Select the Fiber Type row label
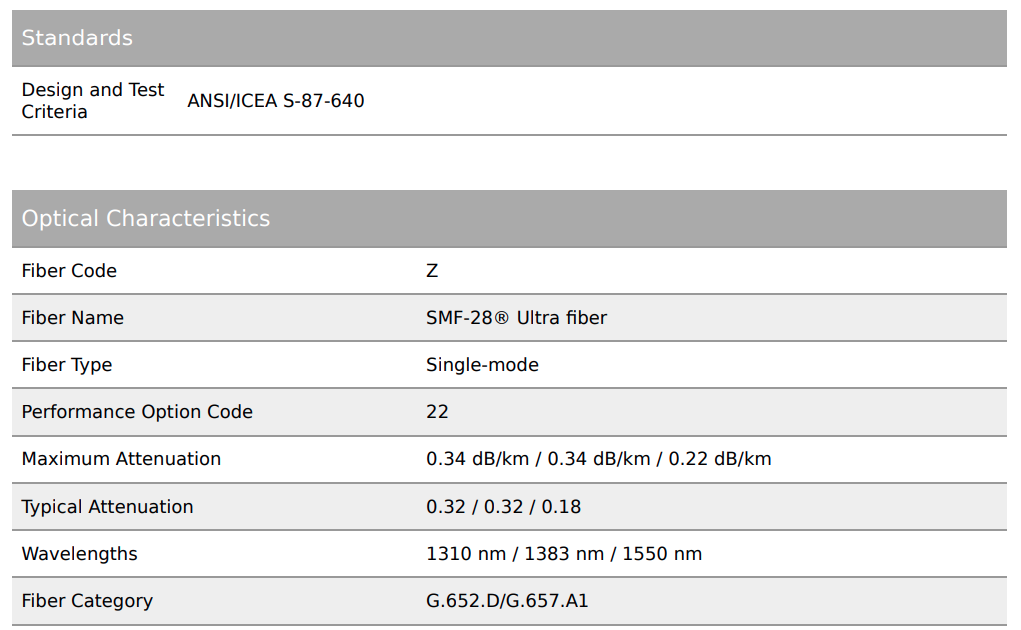The width and height of the screenshot is (1021, 630). click(67, 365)
